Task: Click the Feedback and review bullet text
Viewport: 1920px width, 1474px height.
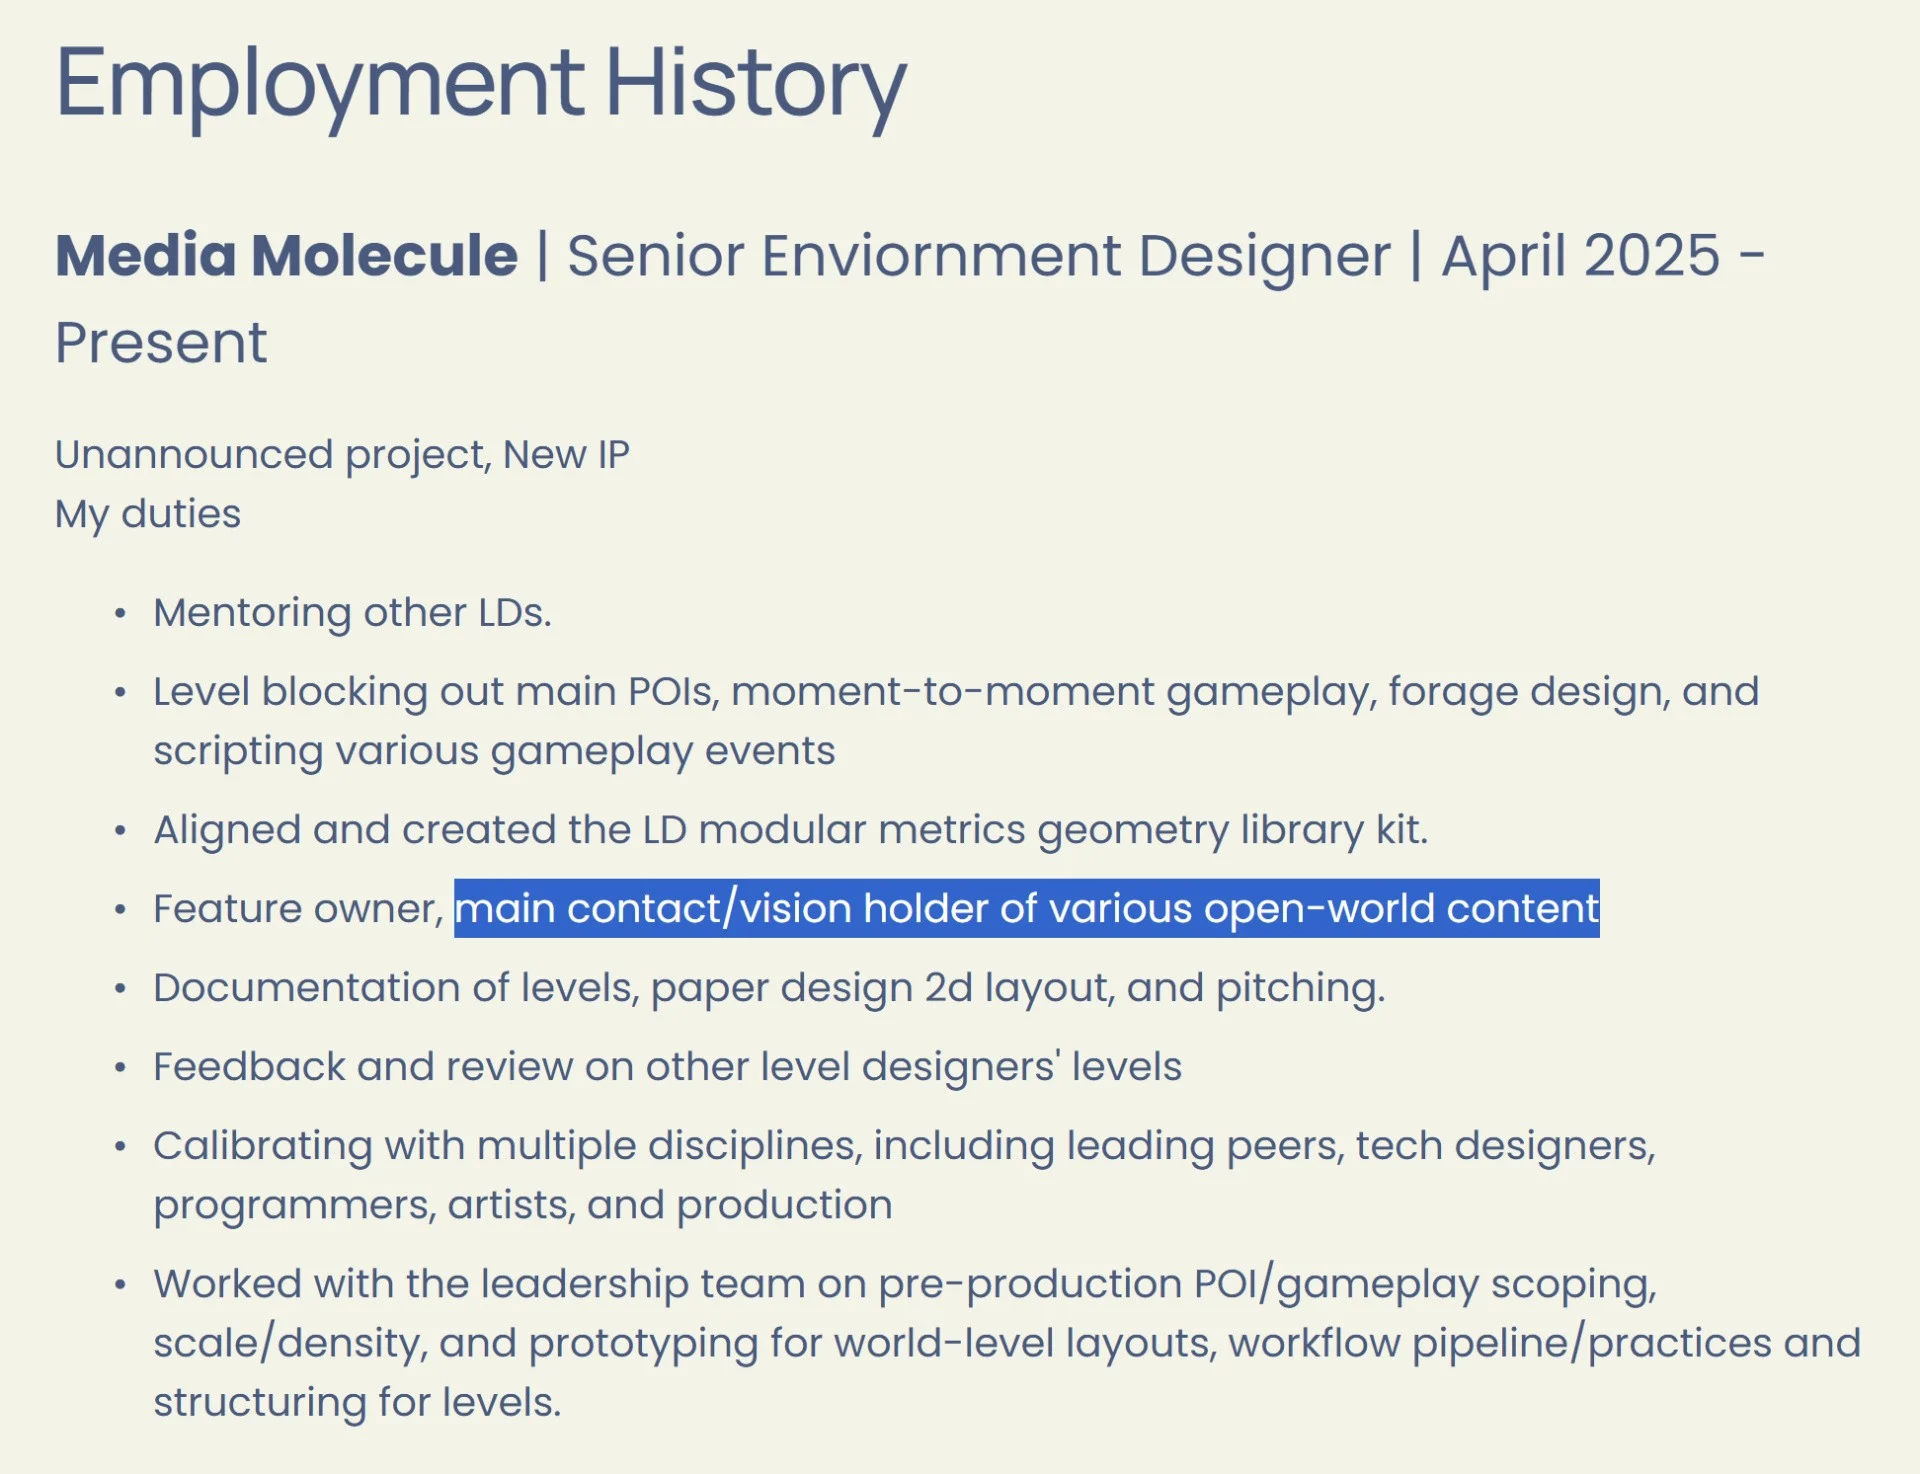Action: pos(667,1067)
